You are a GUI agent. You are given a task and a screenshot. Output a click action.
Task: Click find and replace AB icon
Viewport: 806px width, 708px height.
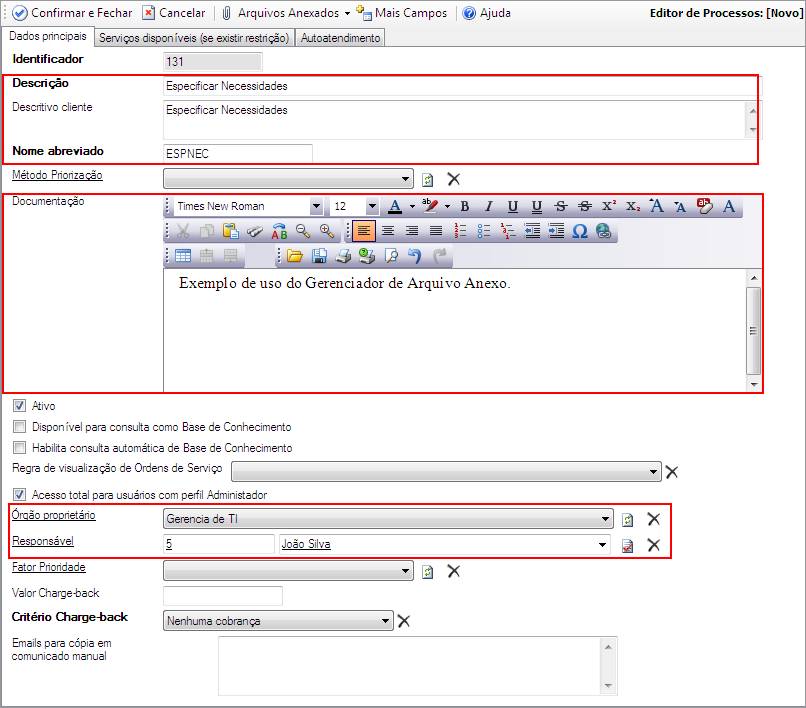click(279, 231)
